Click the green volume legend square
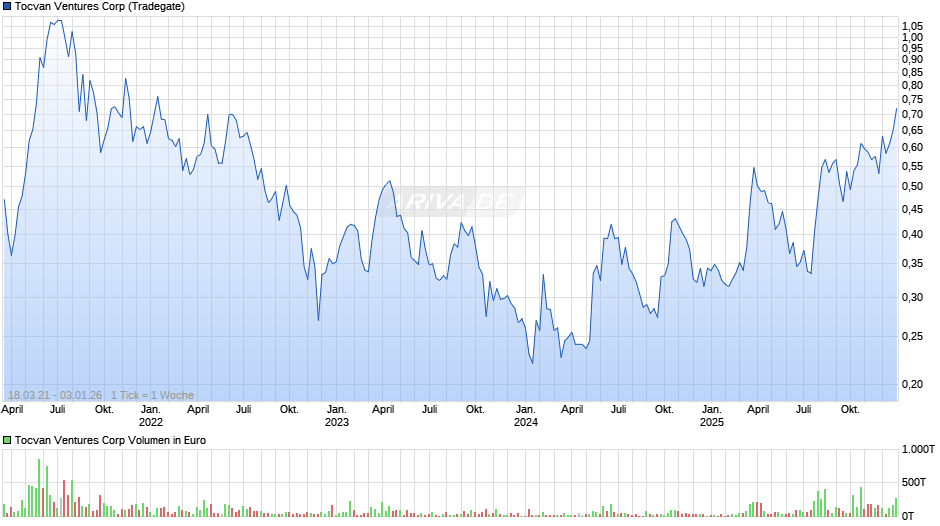940x526 pixels. 7,440
